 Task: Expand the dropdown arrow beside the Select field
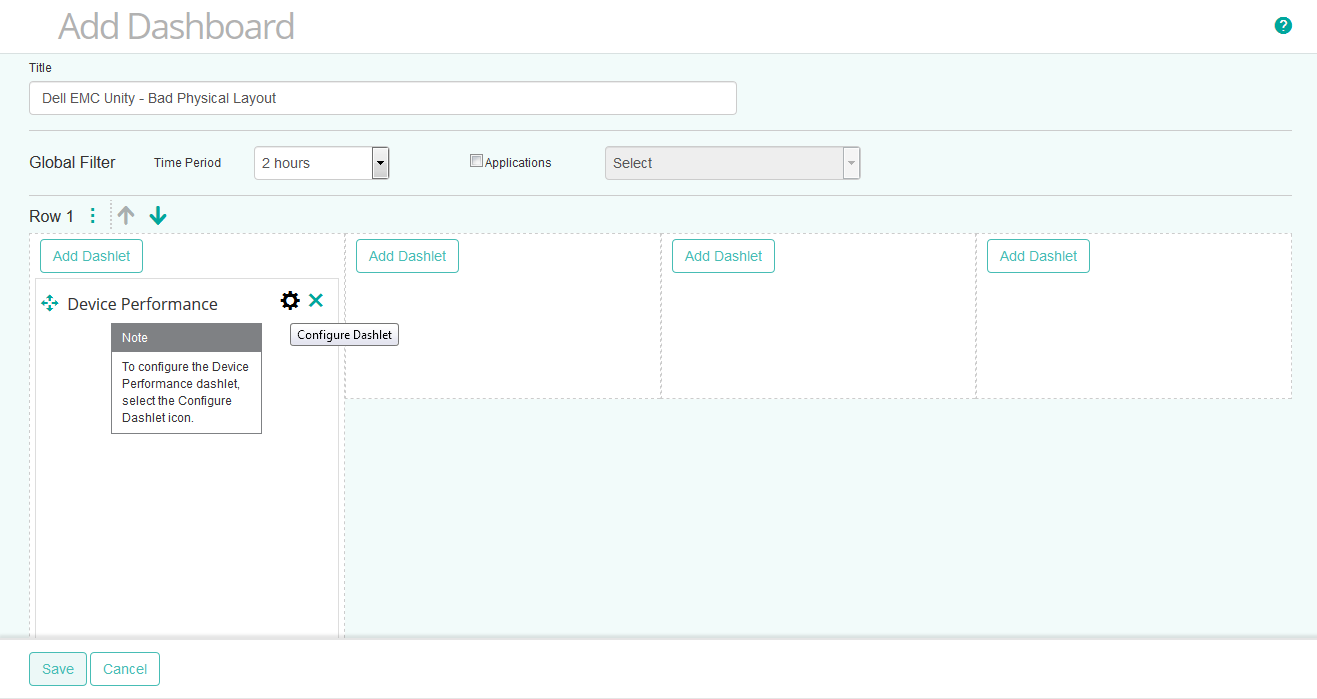click(x=851, y=162)
